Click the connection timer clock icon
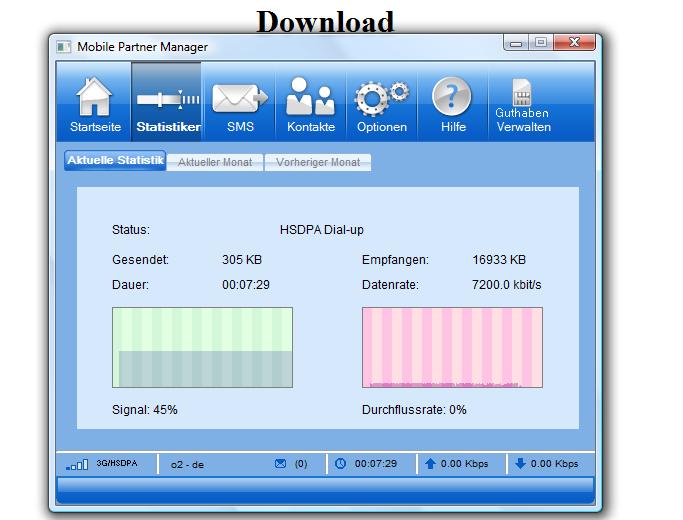 click(x=340, y=464)
